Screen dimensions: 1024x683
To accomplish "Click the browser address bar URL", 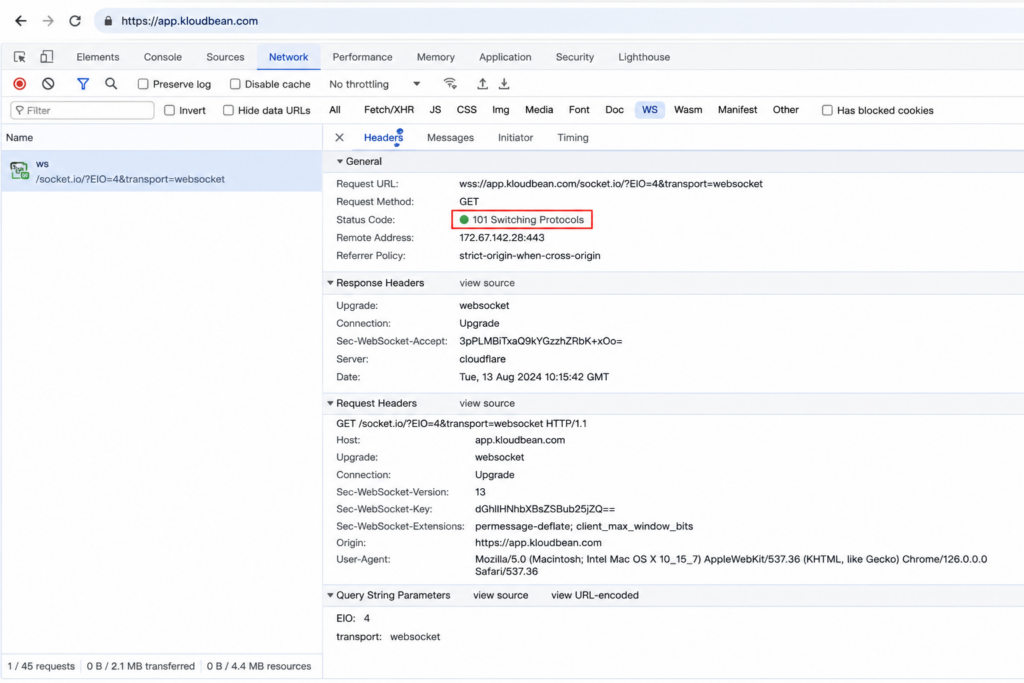I will [189, 21].
